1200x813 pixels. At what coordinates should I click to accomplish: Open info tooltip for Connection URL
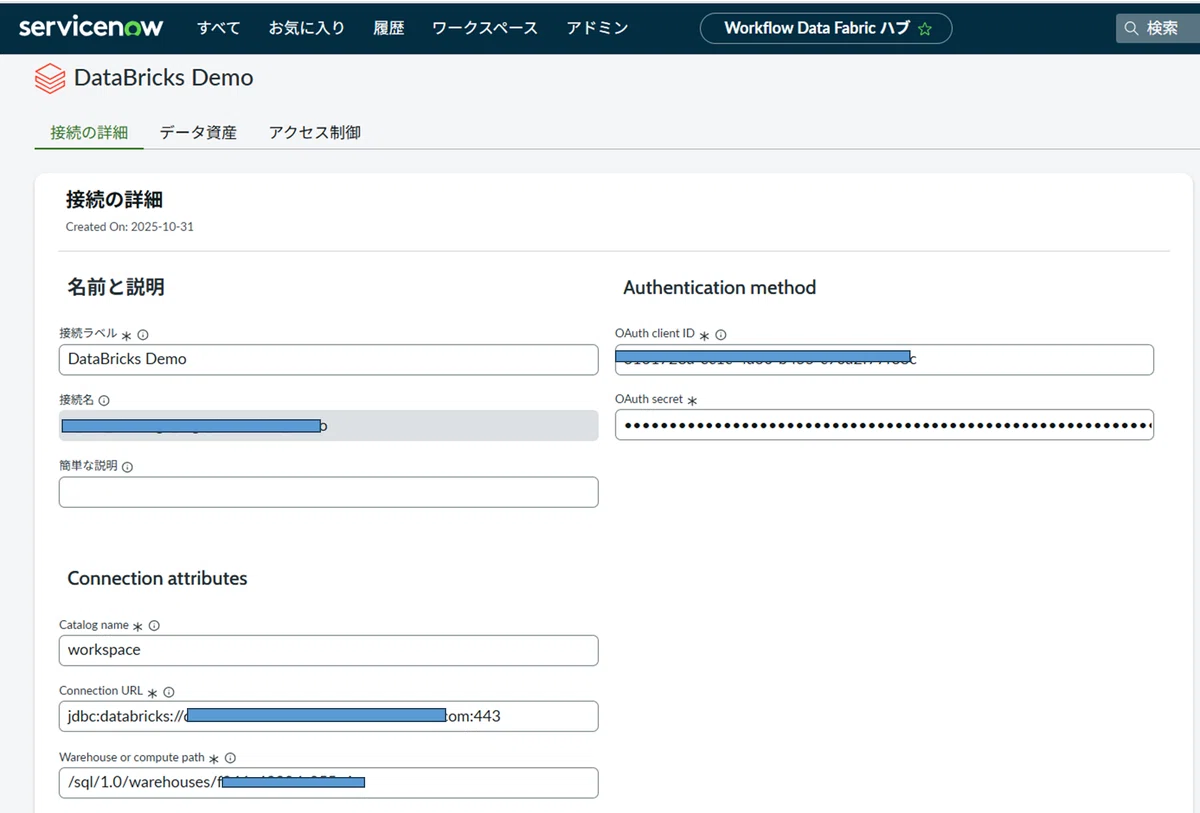[169, 692]
